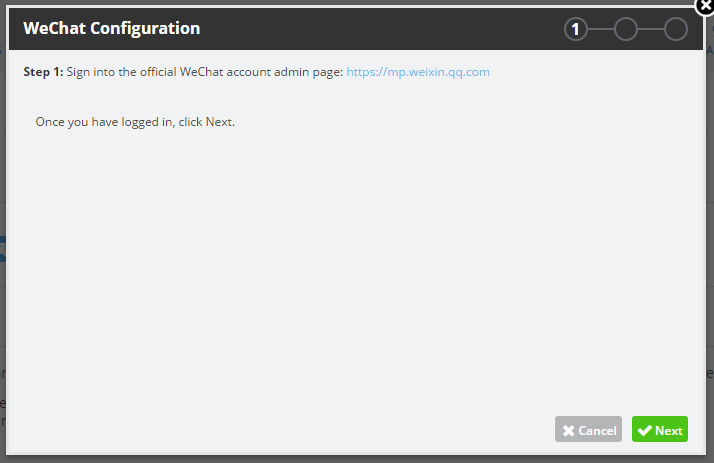Viewport: 714px width, 463px height.
Task: Click the 'Once you have logged in' text
Action: click(135, 122)
